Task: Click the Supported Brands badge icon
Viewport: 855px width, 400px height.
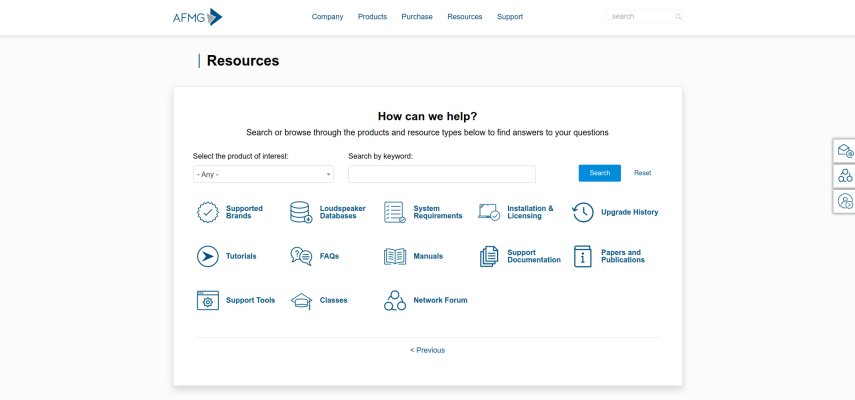Action: tap(208, 212)
